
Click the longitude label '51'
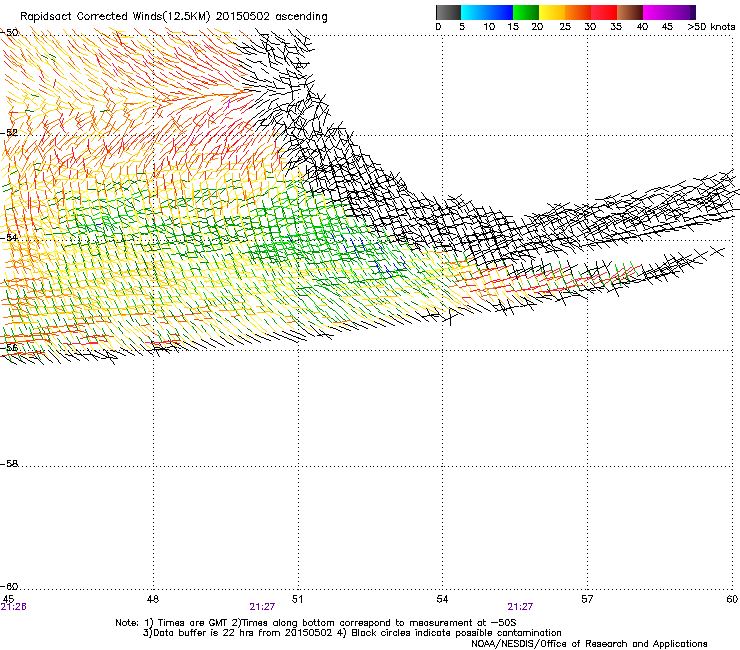click(297, 599)
